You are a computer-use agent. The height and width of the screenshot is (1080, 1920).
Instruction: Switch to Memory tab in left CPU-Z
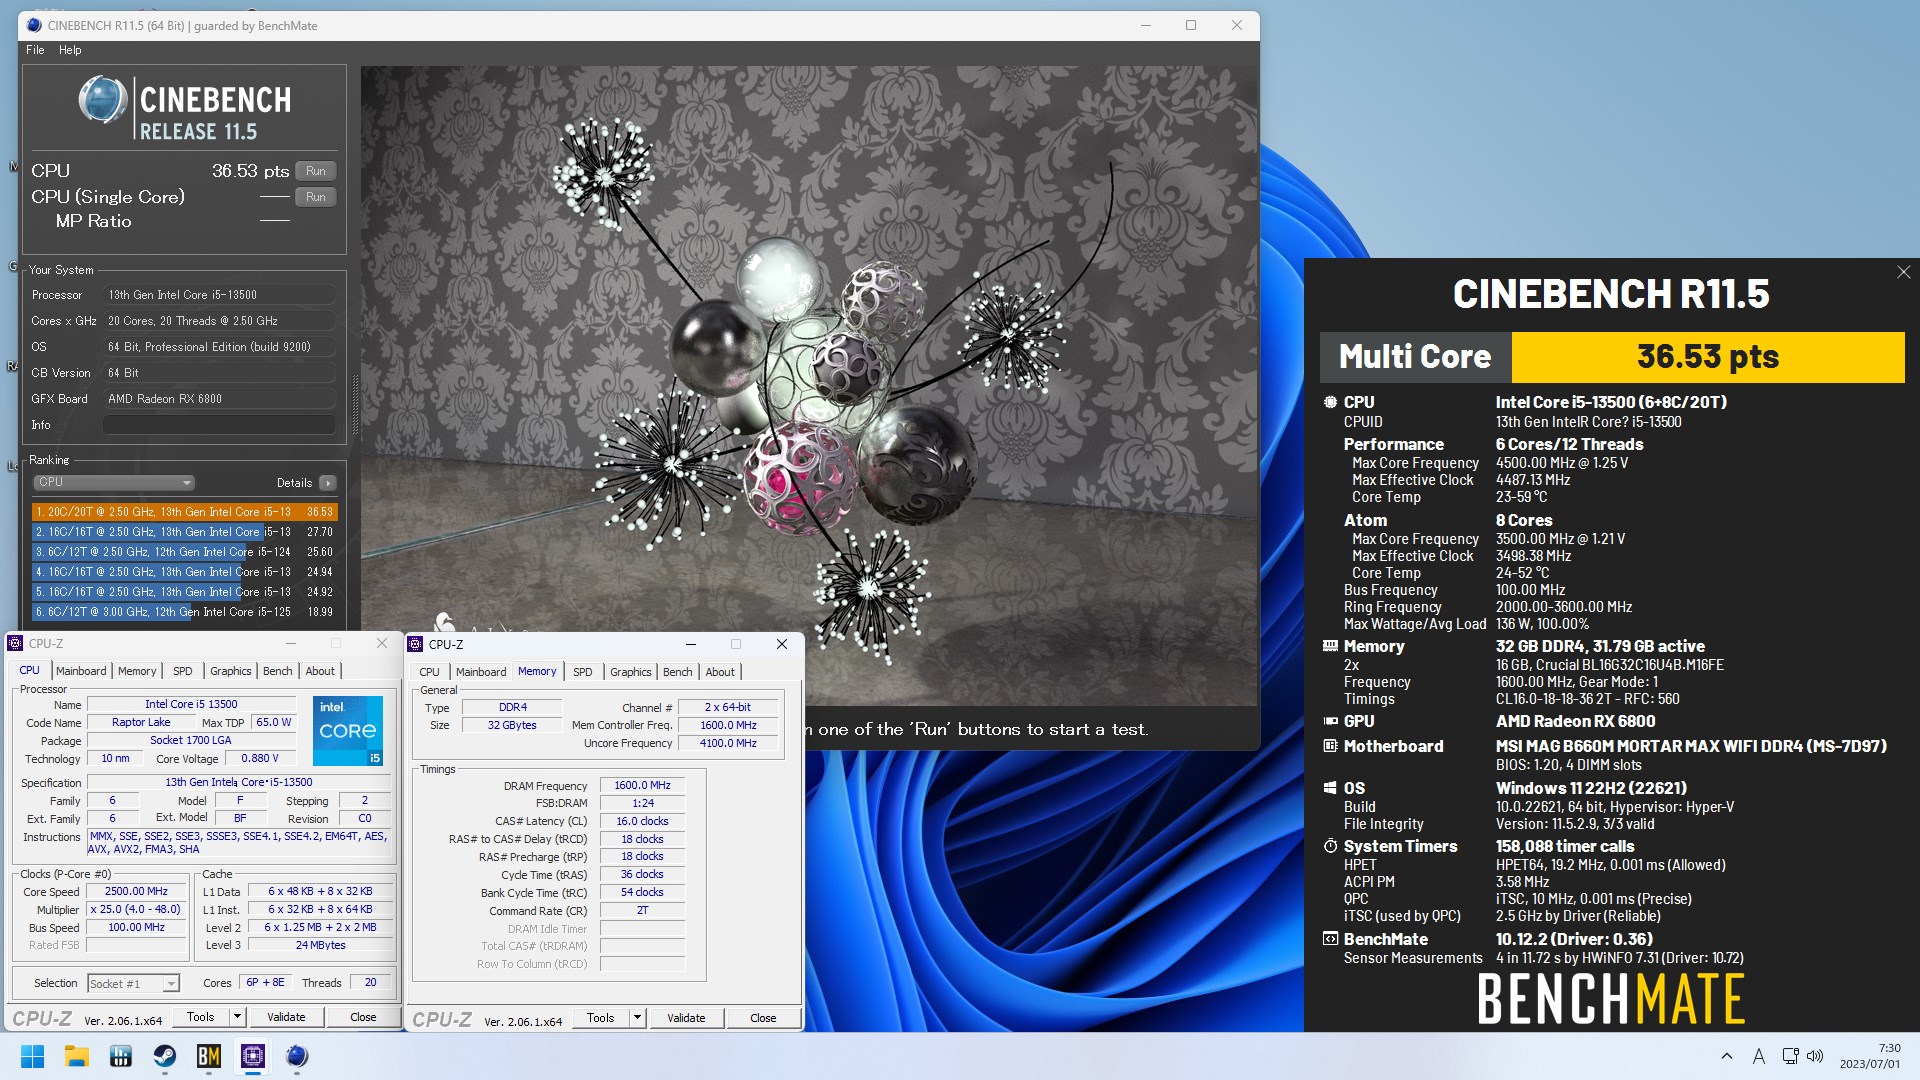pos(137,671)
